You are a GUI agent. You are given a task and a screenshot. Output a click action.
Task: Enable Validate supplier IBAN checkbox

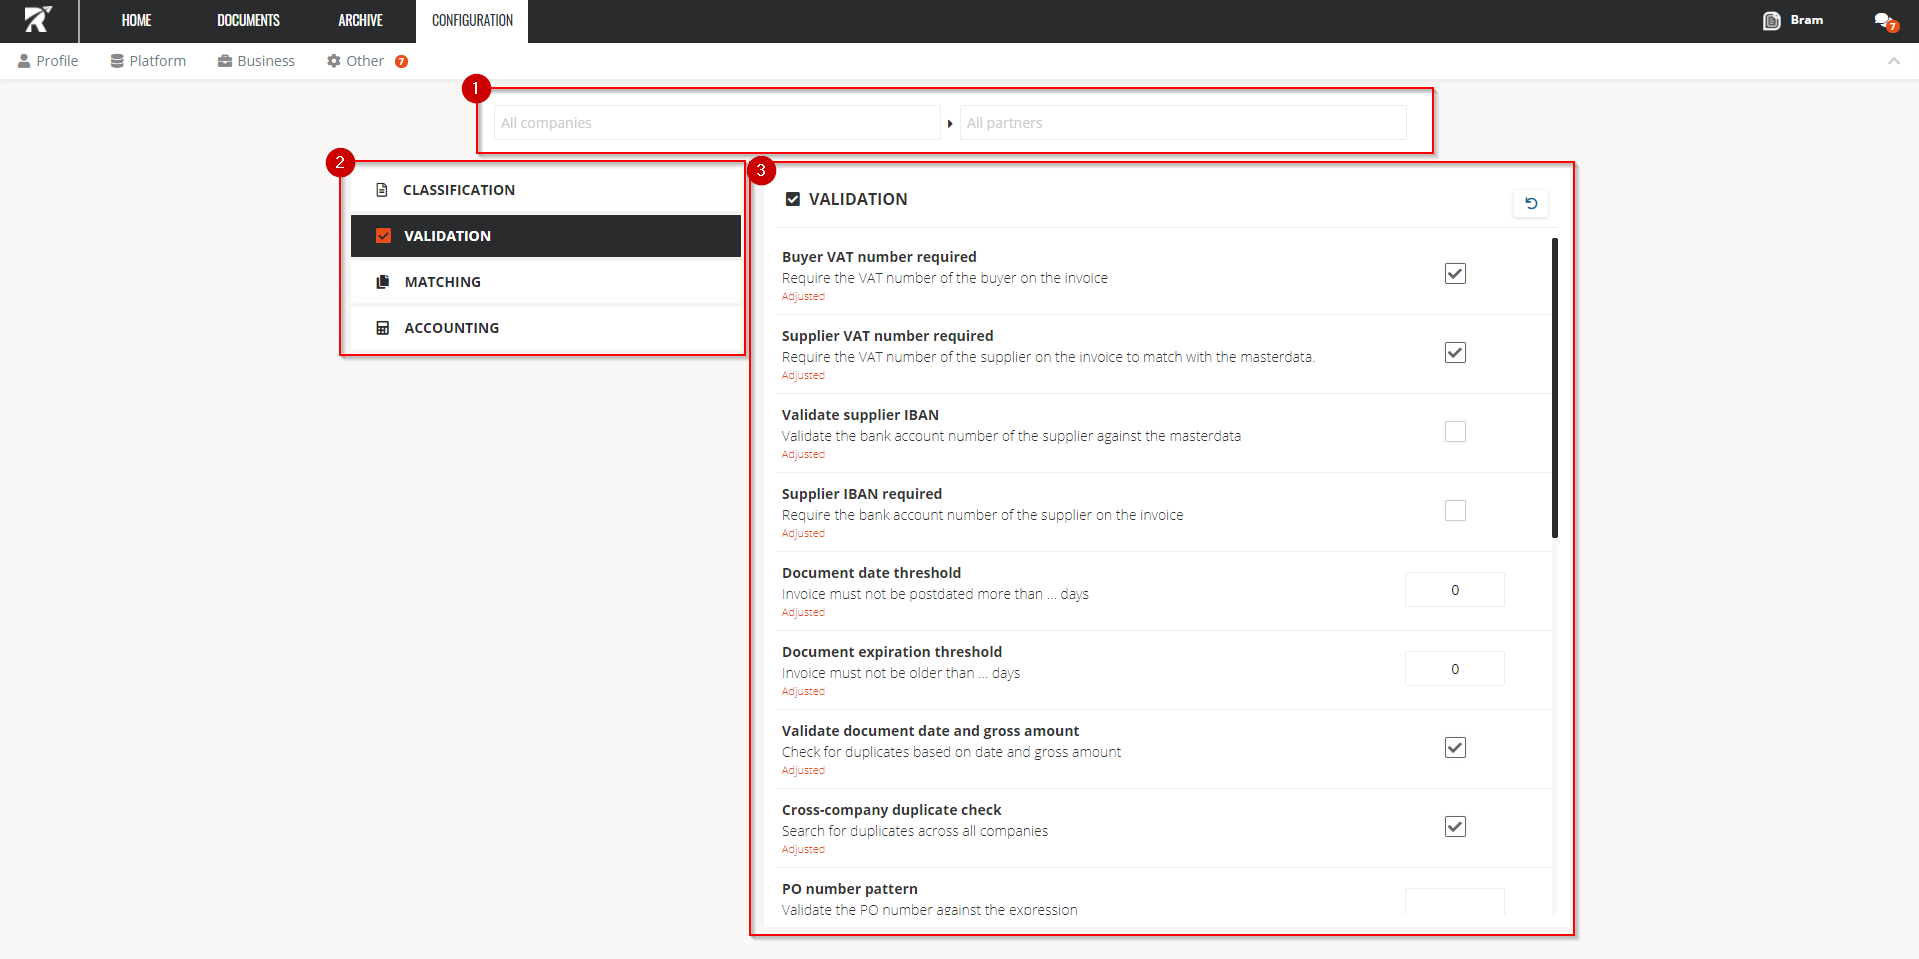point(1454,432)
